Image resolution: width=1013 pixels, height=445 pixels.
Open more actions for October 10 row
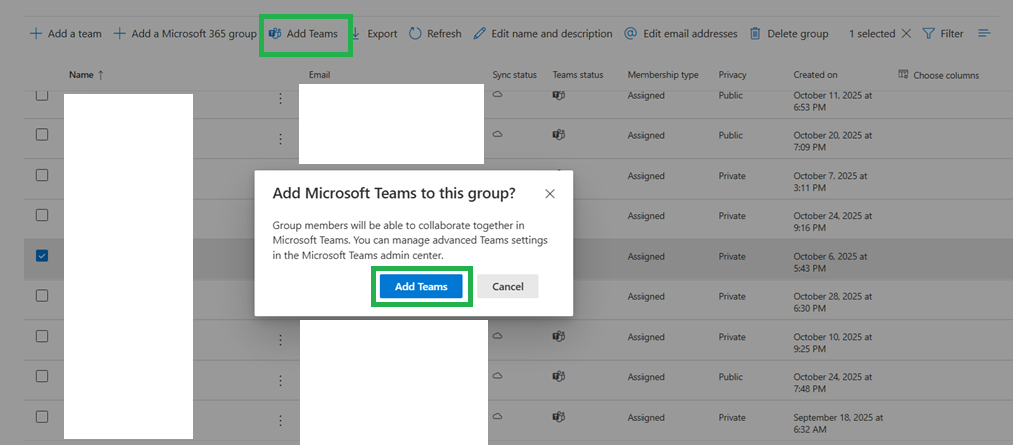pos(280,340)
